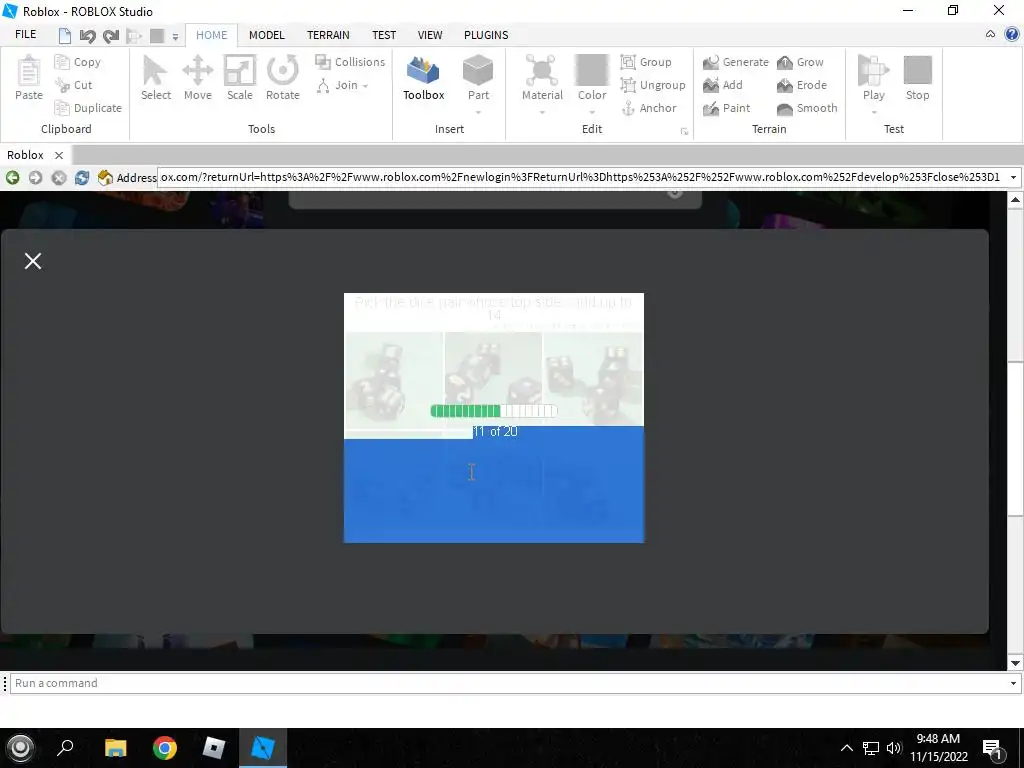Switch to the VIEW ribbon tab
Image resolution: width=1024 pixels, height=768 pixels.
(430, 35)
